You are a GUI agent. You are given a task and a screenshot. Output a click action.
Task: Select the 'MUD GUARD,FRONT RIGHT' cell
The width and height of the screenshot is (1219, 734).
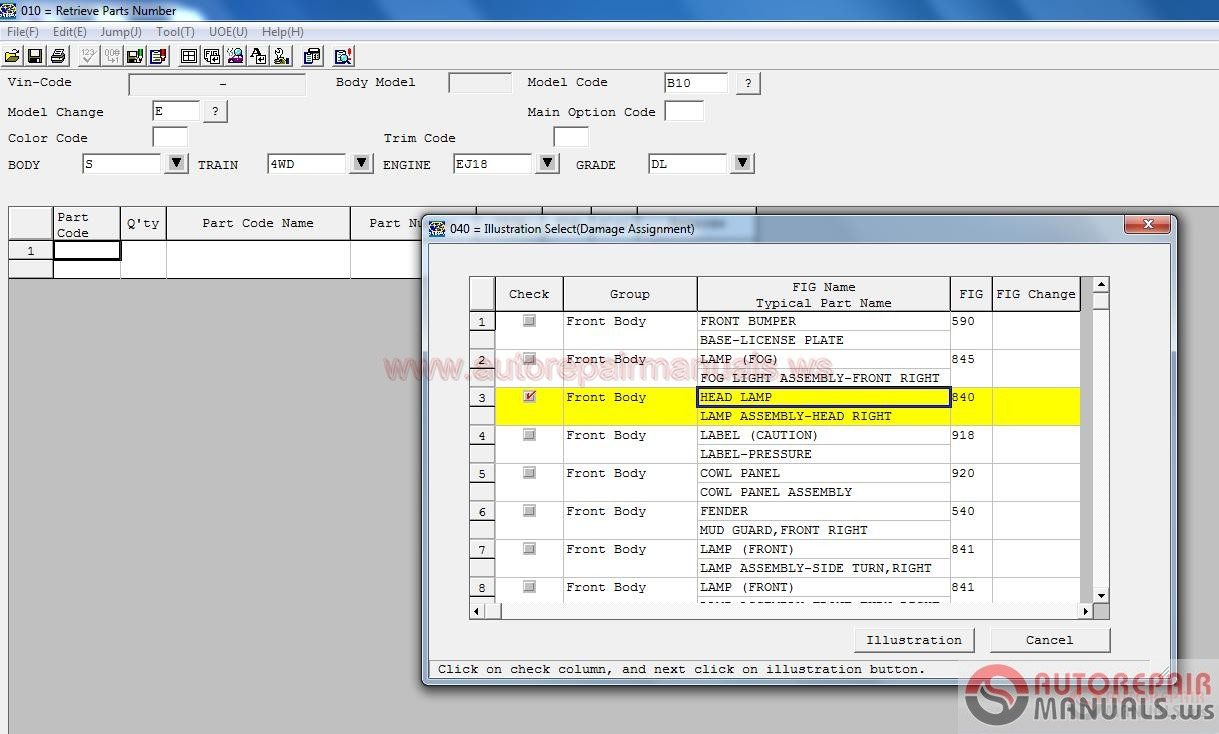pyautogui.click(x=823, y=530)
